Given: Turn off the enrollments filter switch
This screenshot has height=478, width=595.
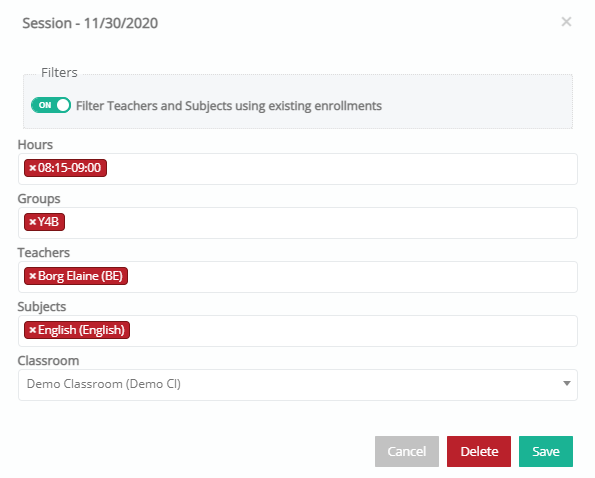Looking at the screenshot, I should (x=51, y=105).
